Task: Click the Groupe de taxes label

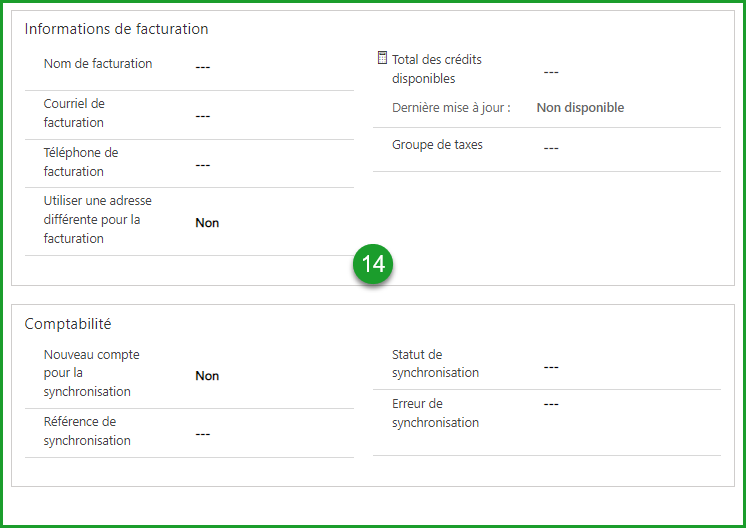Action: pos(437,145)
